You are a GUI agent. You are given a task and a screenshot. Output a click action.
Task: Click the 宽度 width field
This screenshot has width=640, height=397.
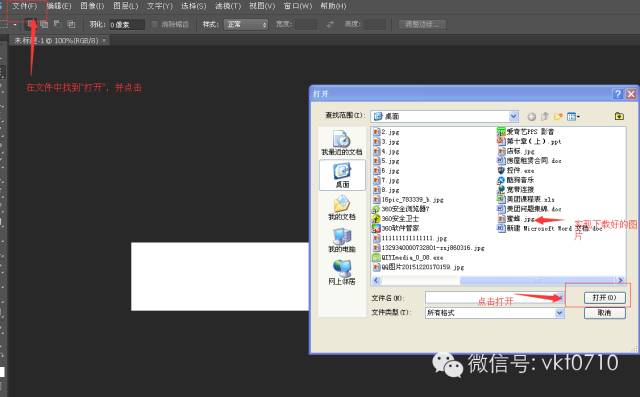tap(306, 24)
